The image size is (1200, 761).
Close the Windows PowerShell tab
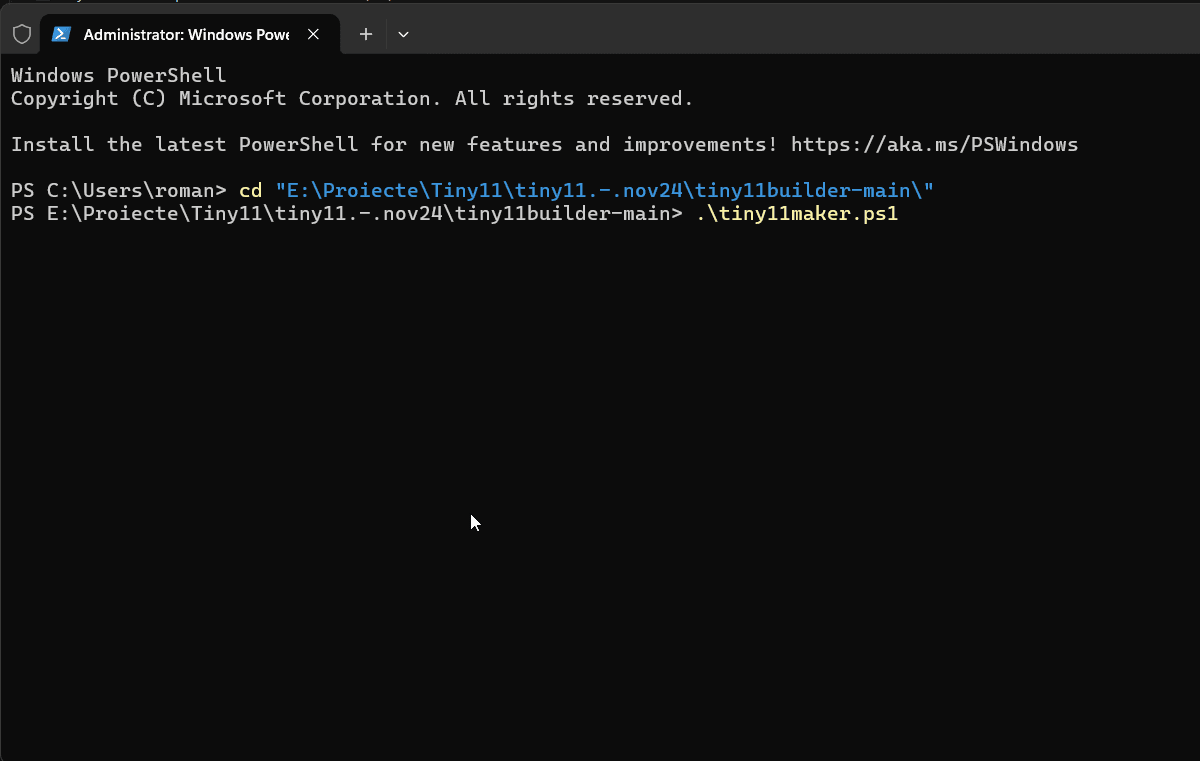pyautogui.click(x=313, y=34)
